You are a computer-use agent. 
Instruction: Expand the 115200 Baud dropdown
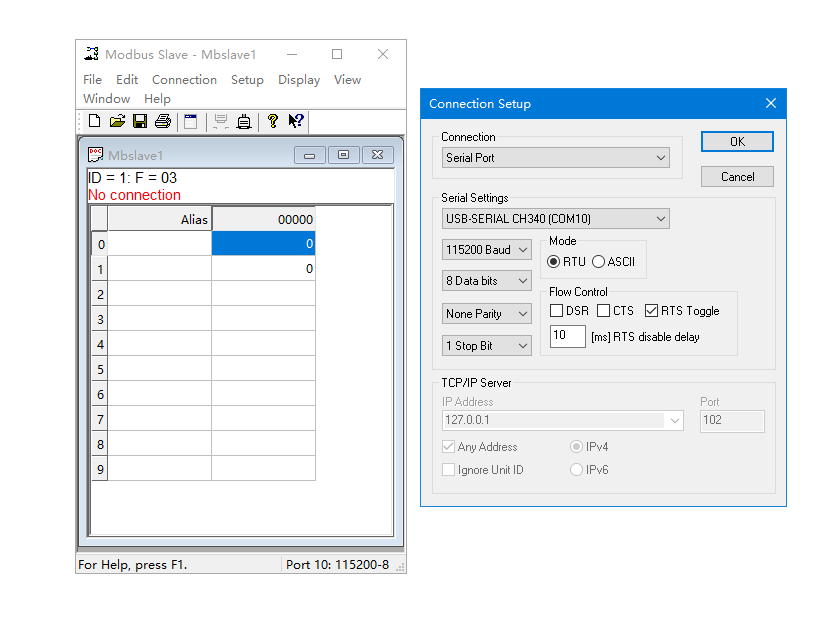click(x=487, y=250)
